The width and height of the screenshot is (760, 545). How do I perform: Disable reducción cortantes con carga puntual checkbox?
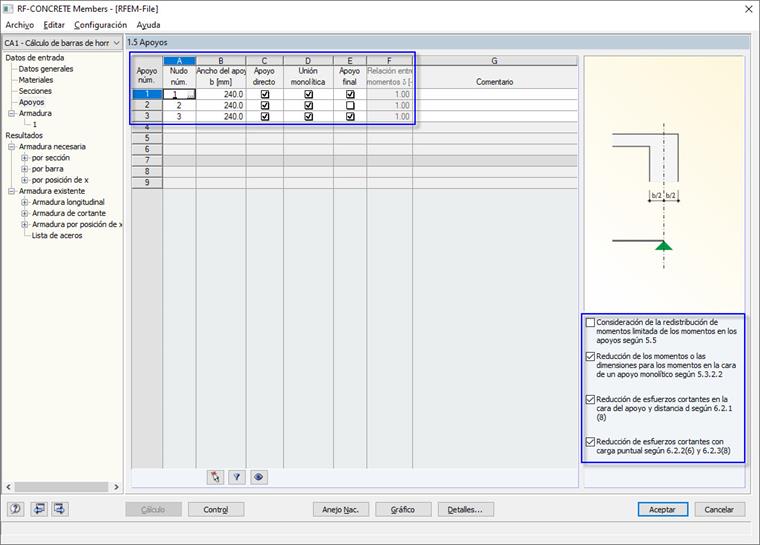pos(590,442)
